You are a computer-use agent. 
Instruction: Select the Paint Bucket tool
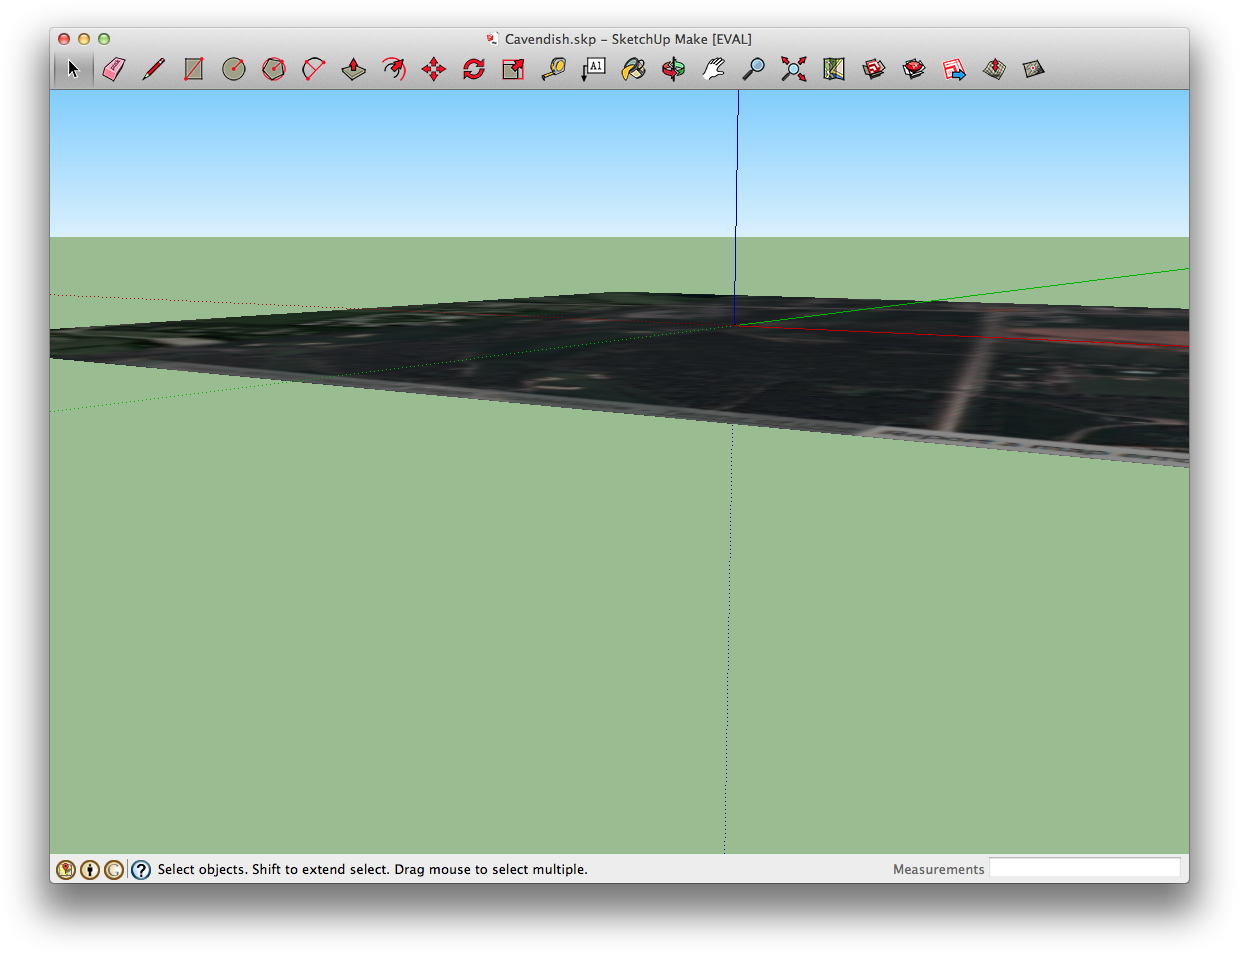click(634, 69)
